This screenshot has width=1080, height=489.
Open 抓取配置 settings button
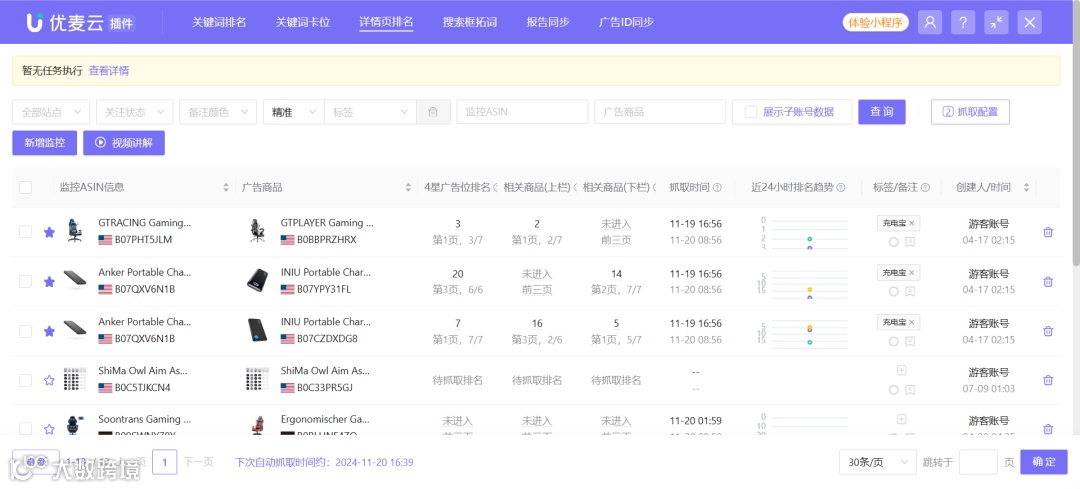(x=970, y=112)
